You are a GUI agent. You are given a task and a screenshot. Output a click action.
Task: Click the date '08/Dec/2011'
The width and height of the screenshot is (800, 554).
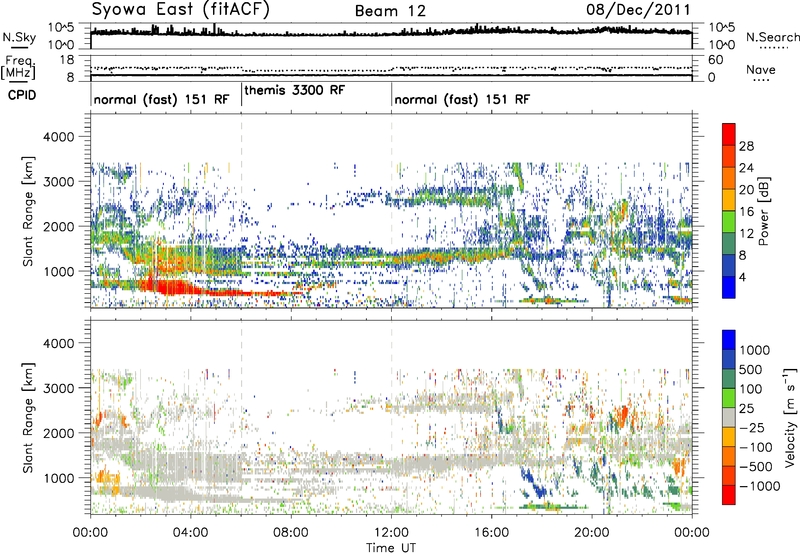[638, 10]
